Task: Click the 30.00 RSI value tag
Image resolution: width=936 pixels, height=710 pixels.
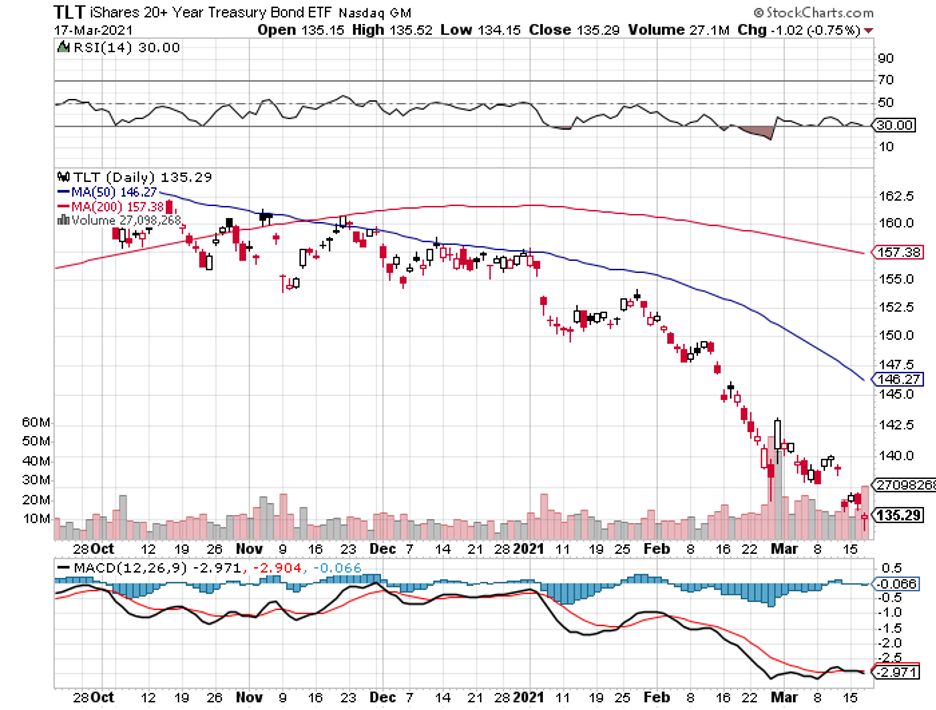Action: coord(894,125)
